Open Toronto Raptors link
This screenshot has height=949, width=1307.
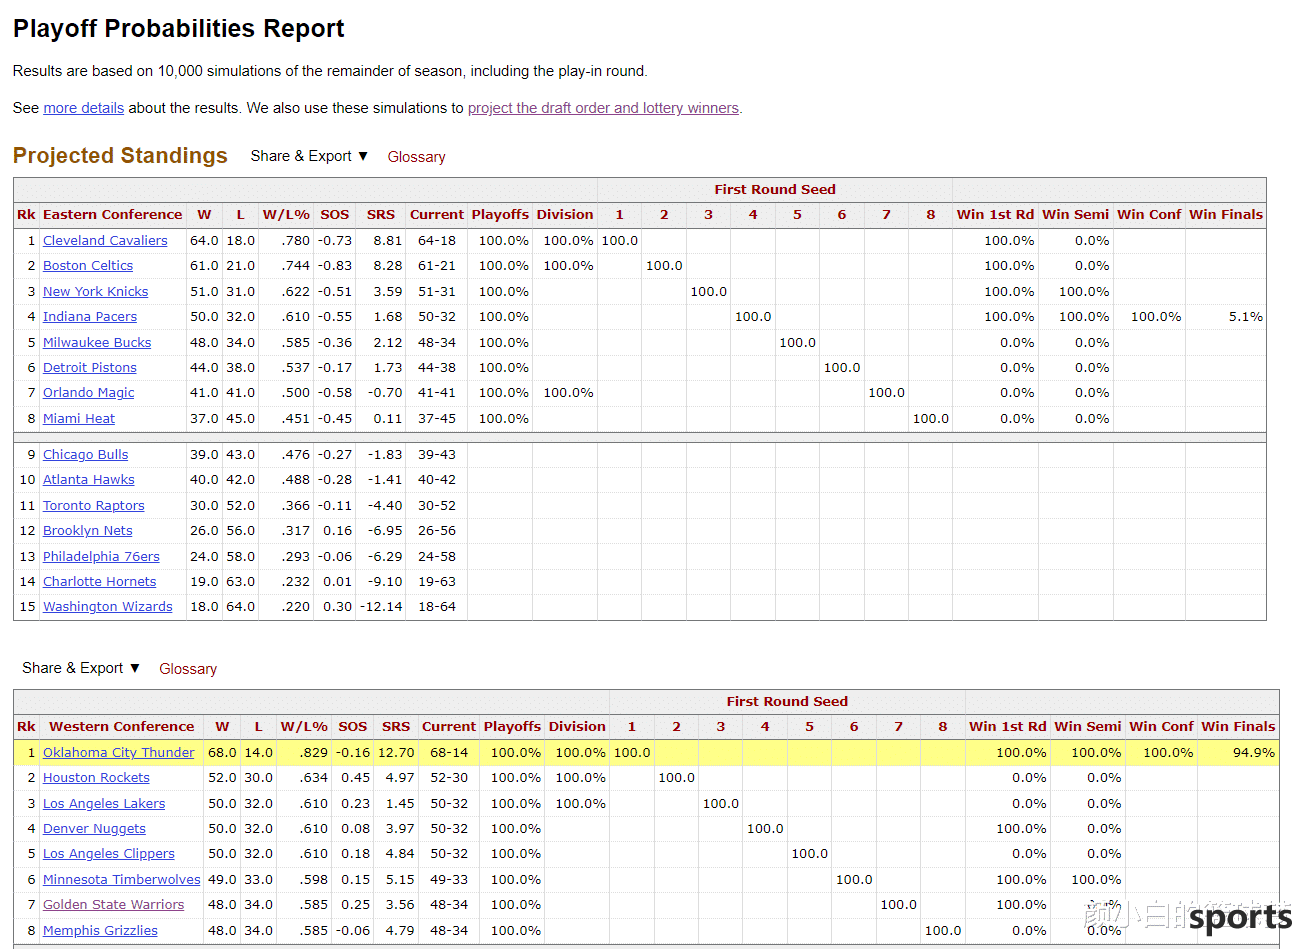(x=94, y=506)
